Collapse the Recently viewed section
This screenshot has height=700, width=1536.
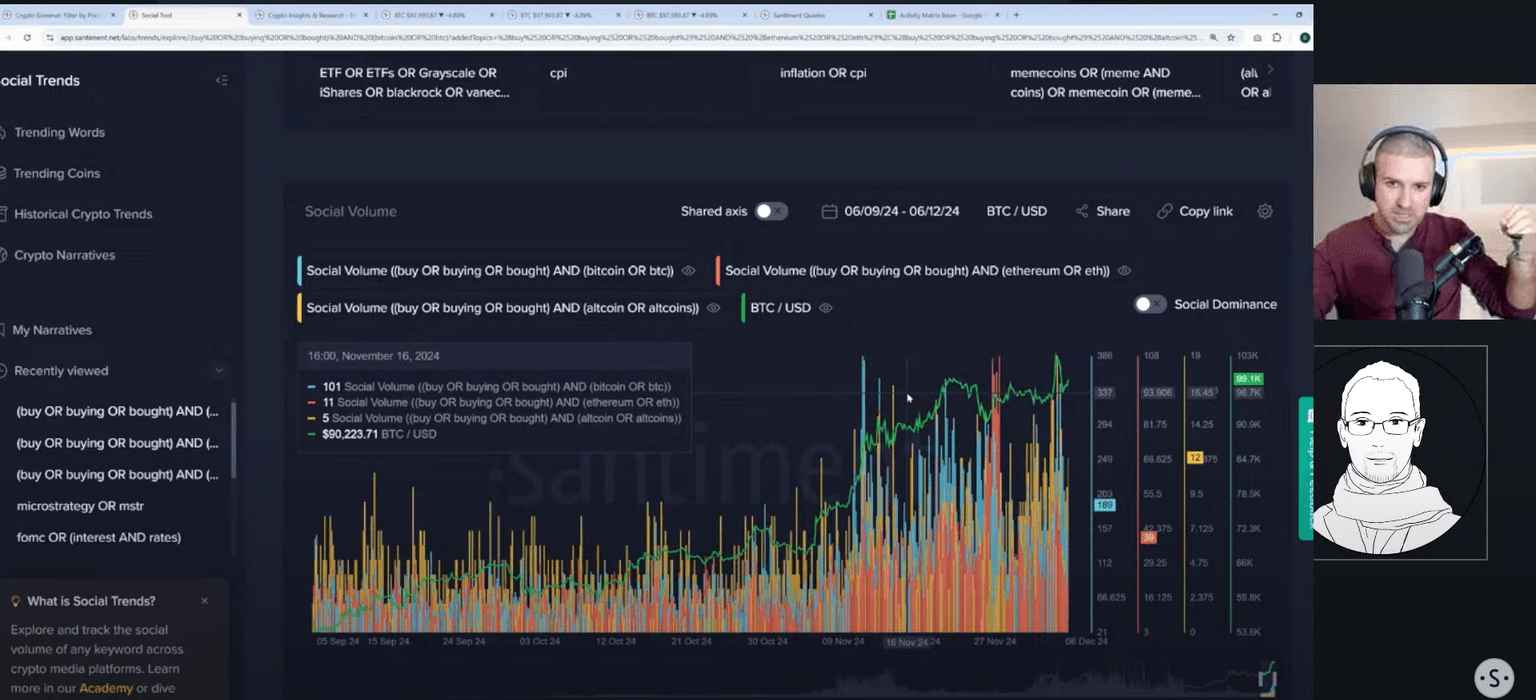pyautogui.click(x=219, y=371)
